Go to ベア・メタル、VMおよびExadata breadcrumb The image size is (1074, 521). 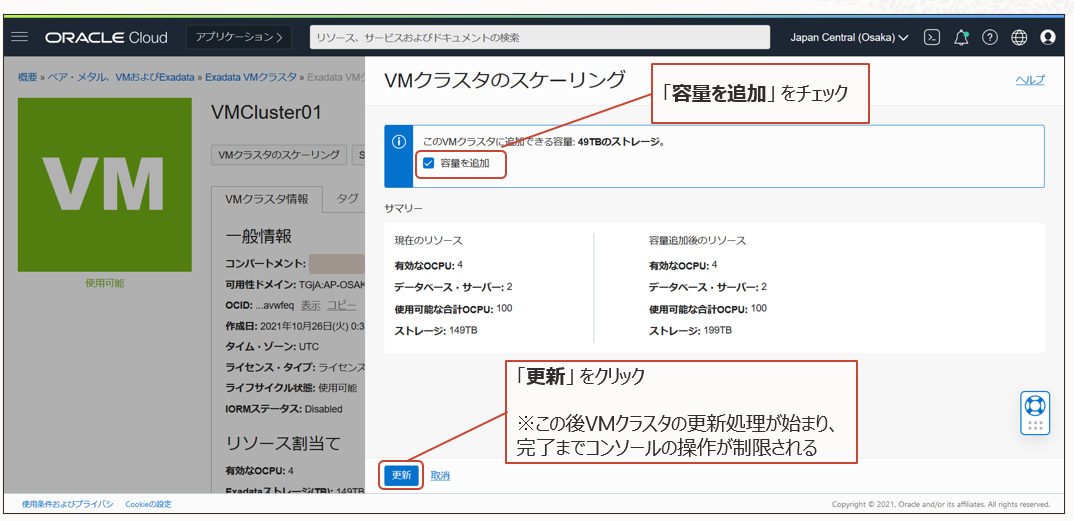click(x=122, y=77)
